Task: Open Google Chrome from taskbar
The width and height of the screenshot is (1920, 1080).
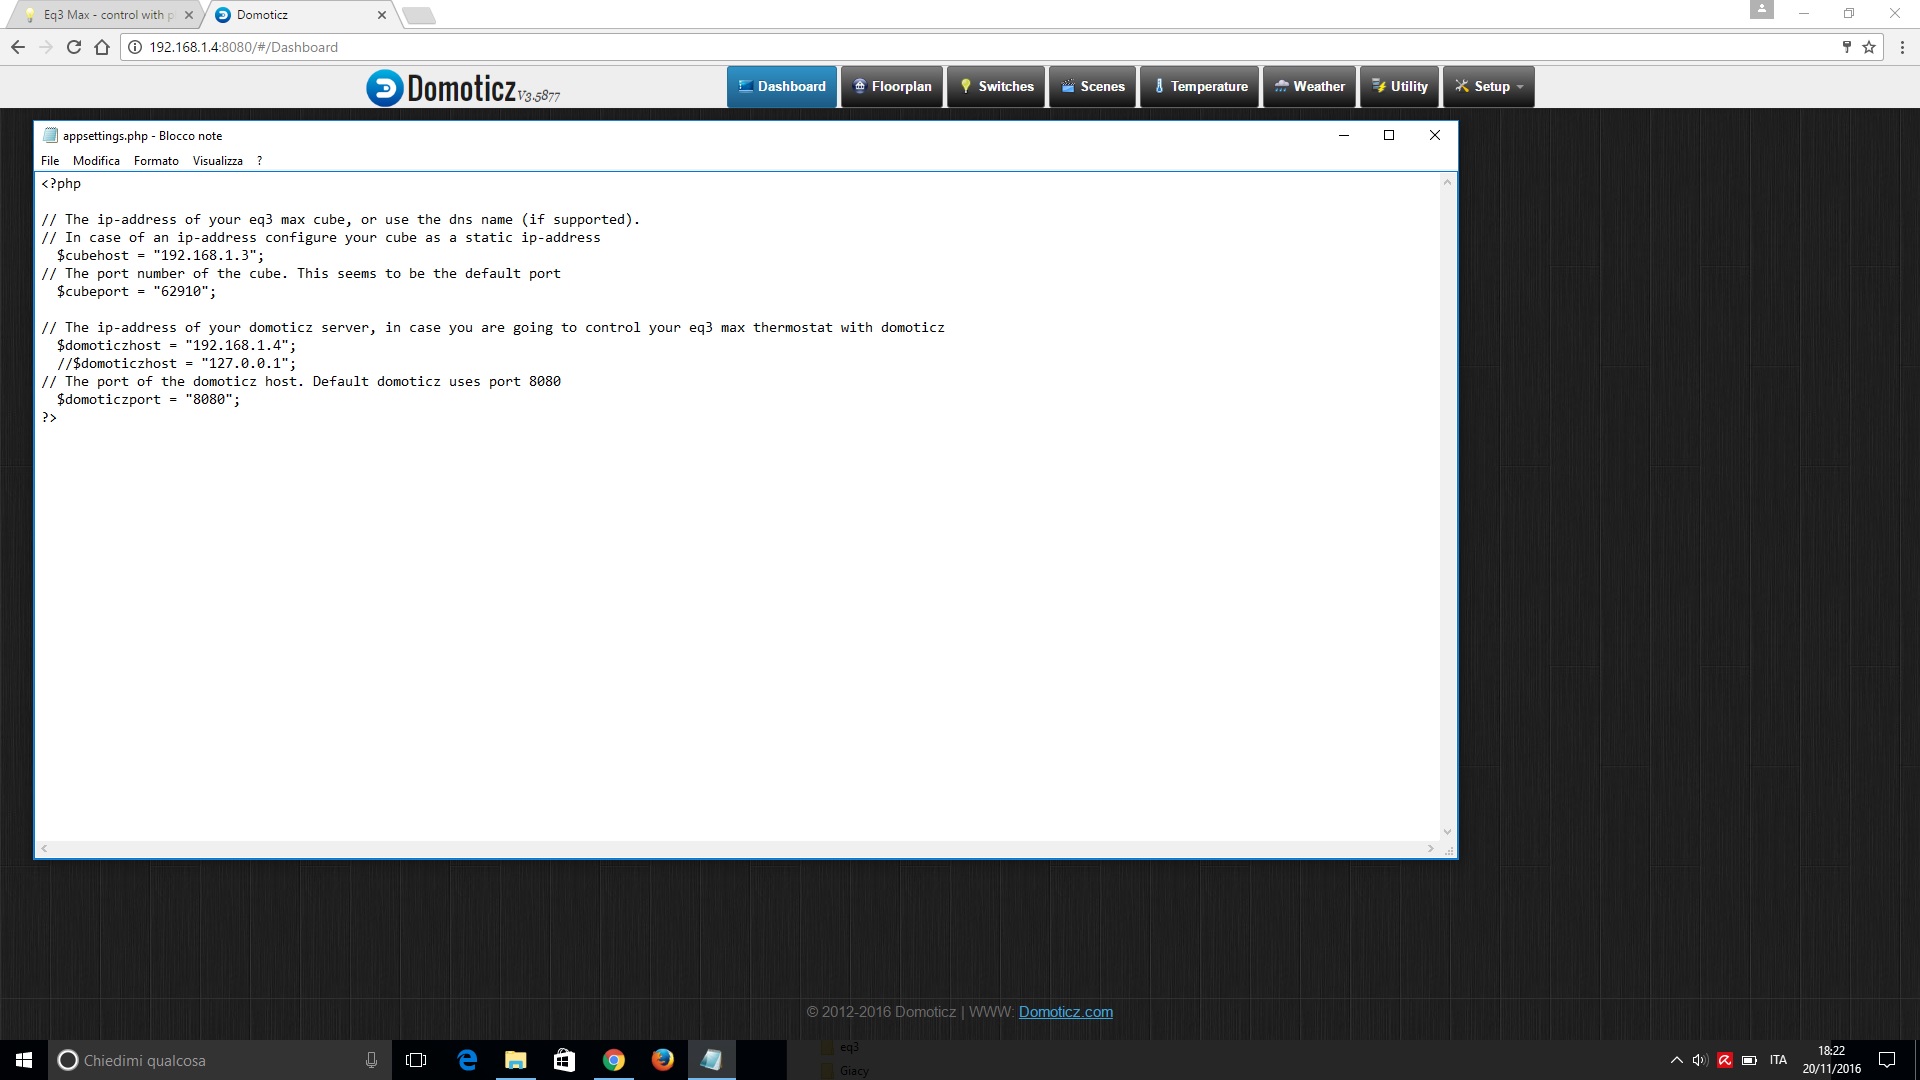Action: [x=614, y=1060]
